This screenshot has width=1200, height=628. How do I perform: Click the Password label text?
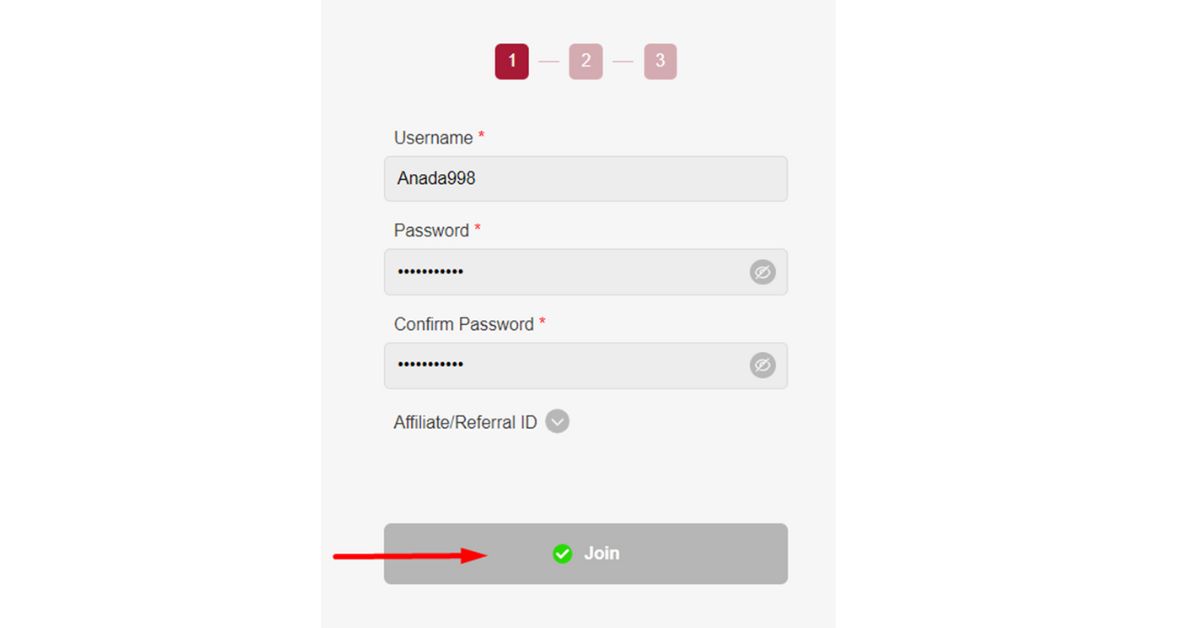431,231
